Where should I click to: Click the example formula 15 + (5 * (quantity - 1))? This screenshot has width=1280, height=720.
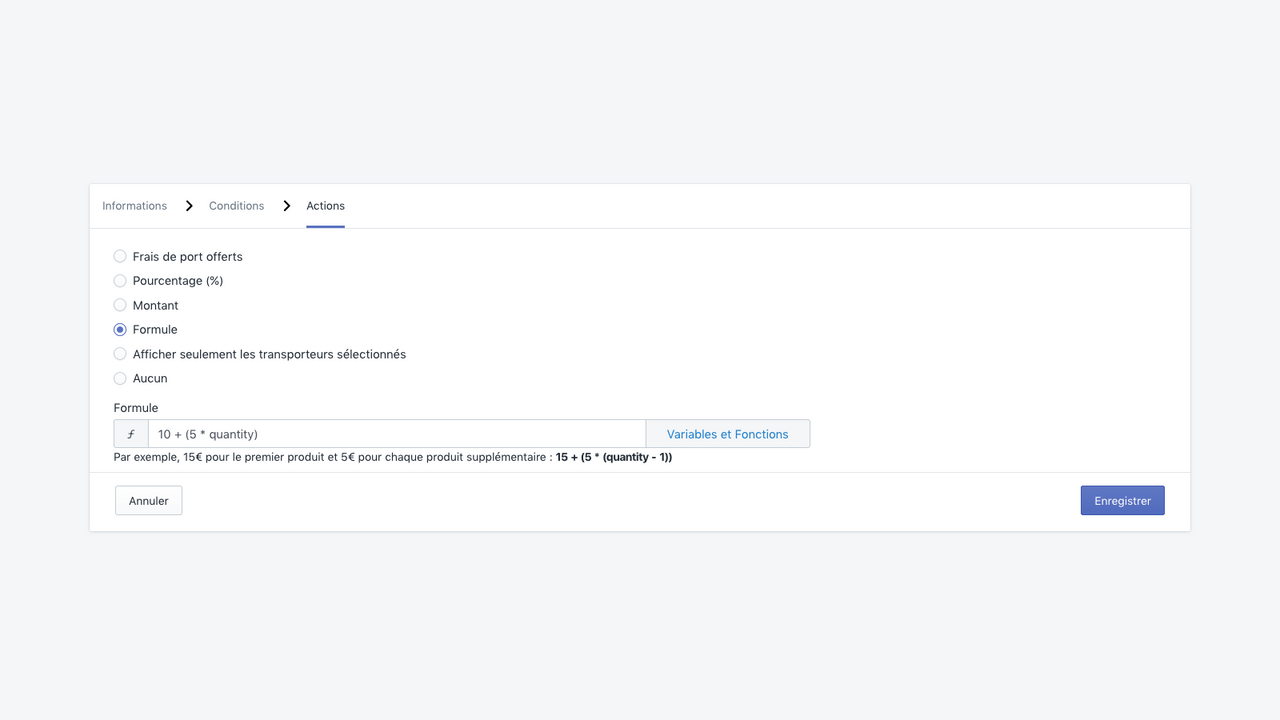coord(614,457)
